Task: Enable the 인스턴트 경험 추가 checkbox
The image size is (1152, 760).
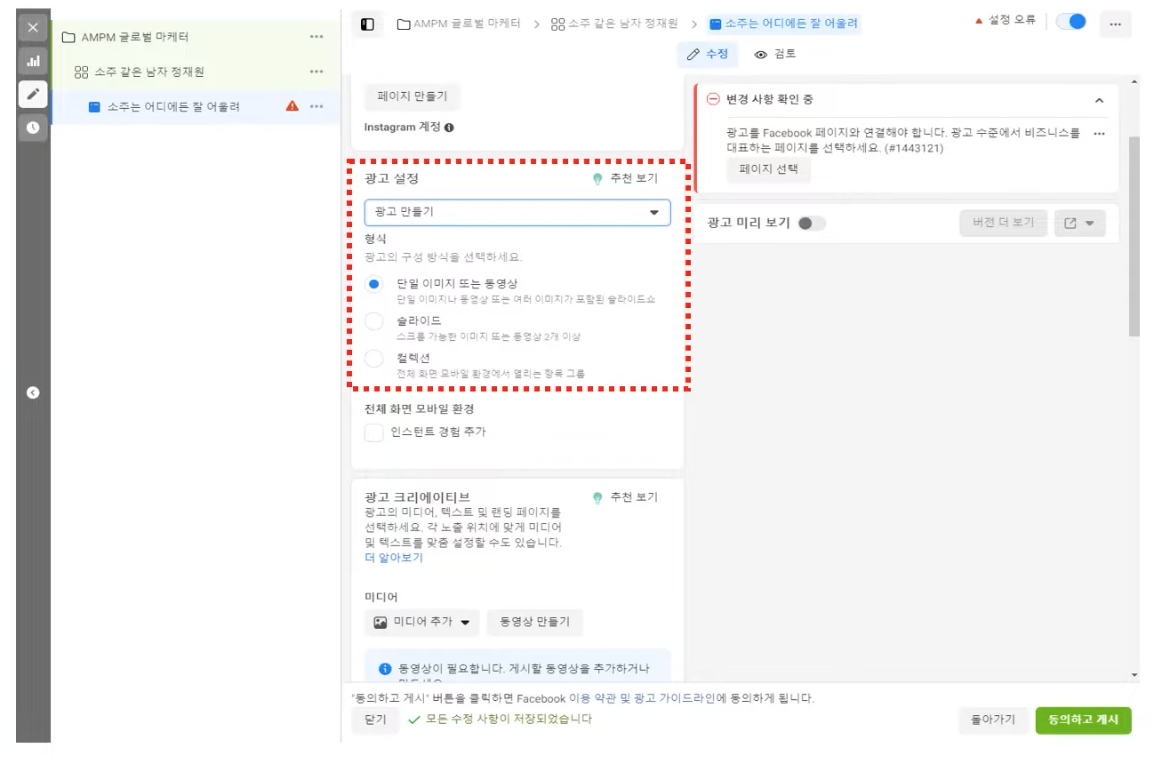Action: point(374,432)
